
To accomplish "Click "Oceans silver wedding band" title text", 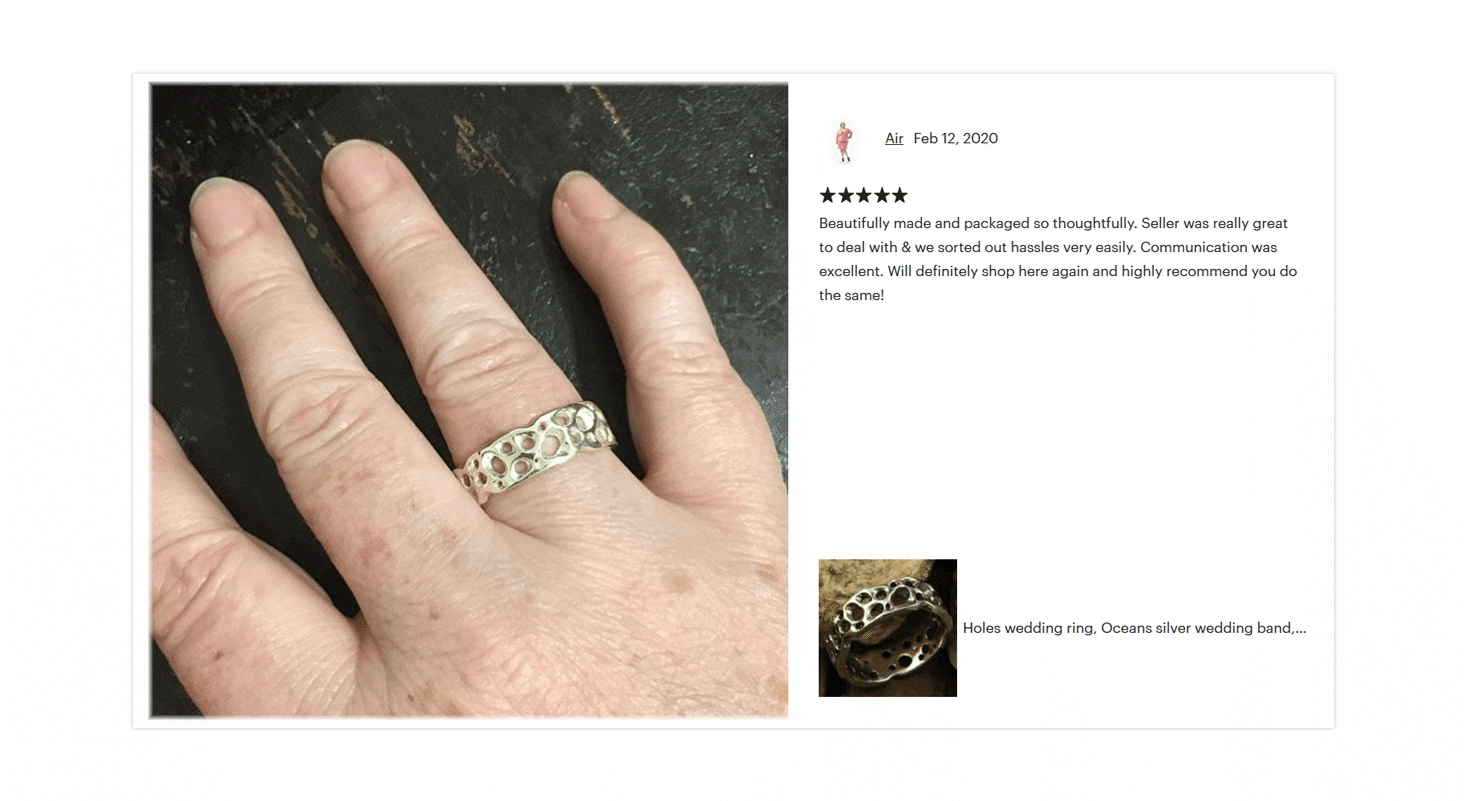I will point(1196,628).
